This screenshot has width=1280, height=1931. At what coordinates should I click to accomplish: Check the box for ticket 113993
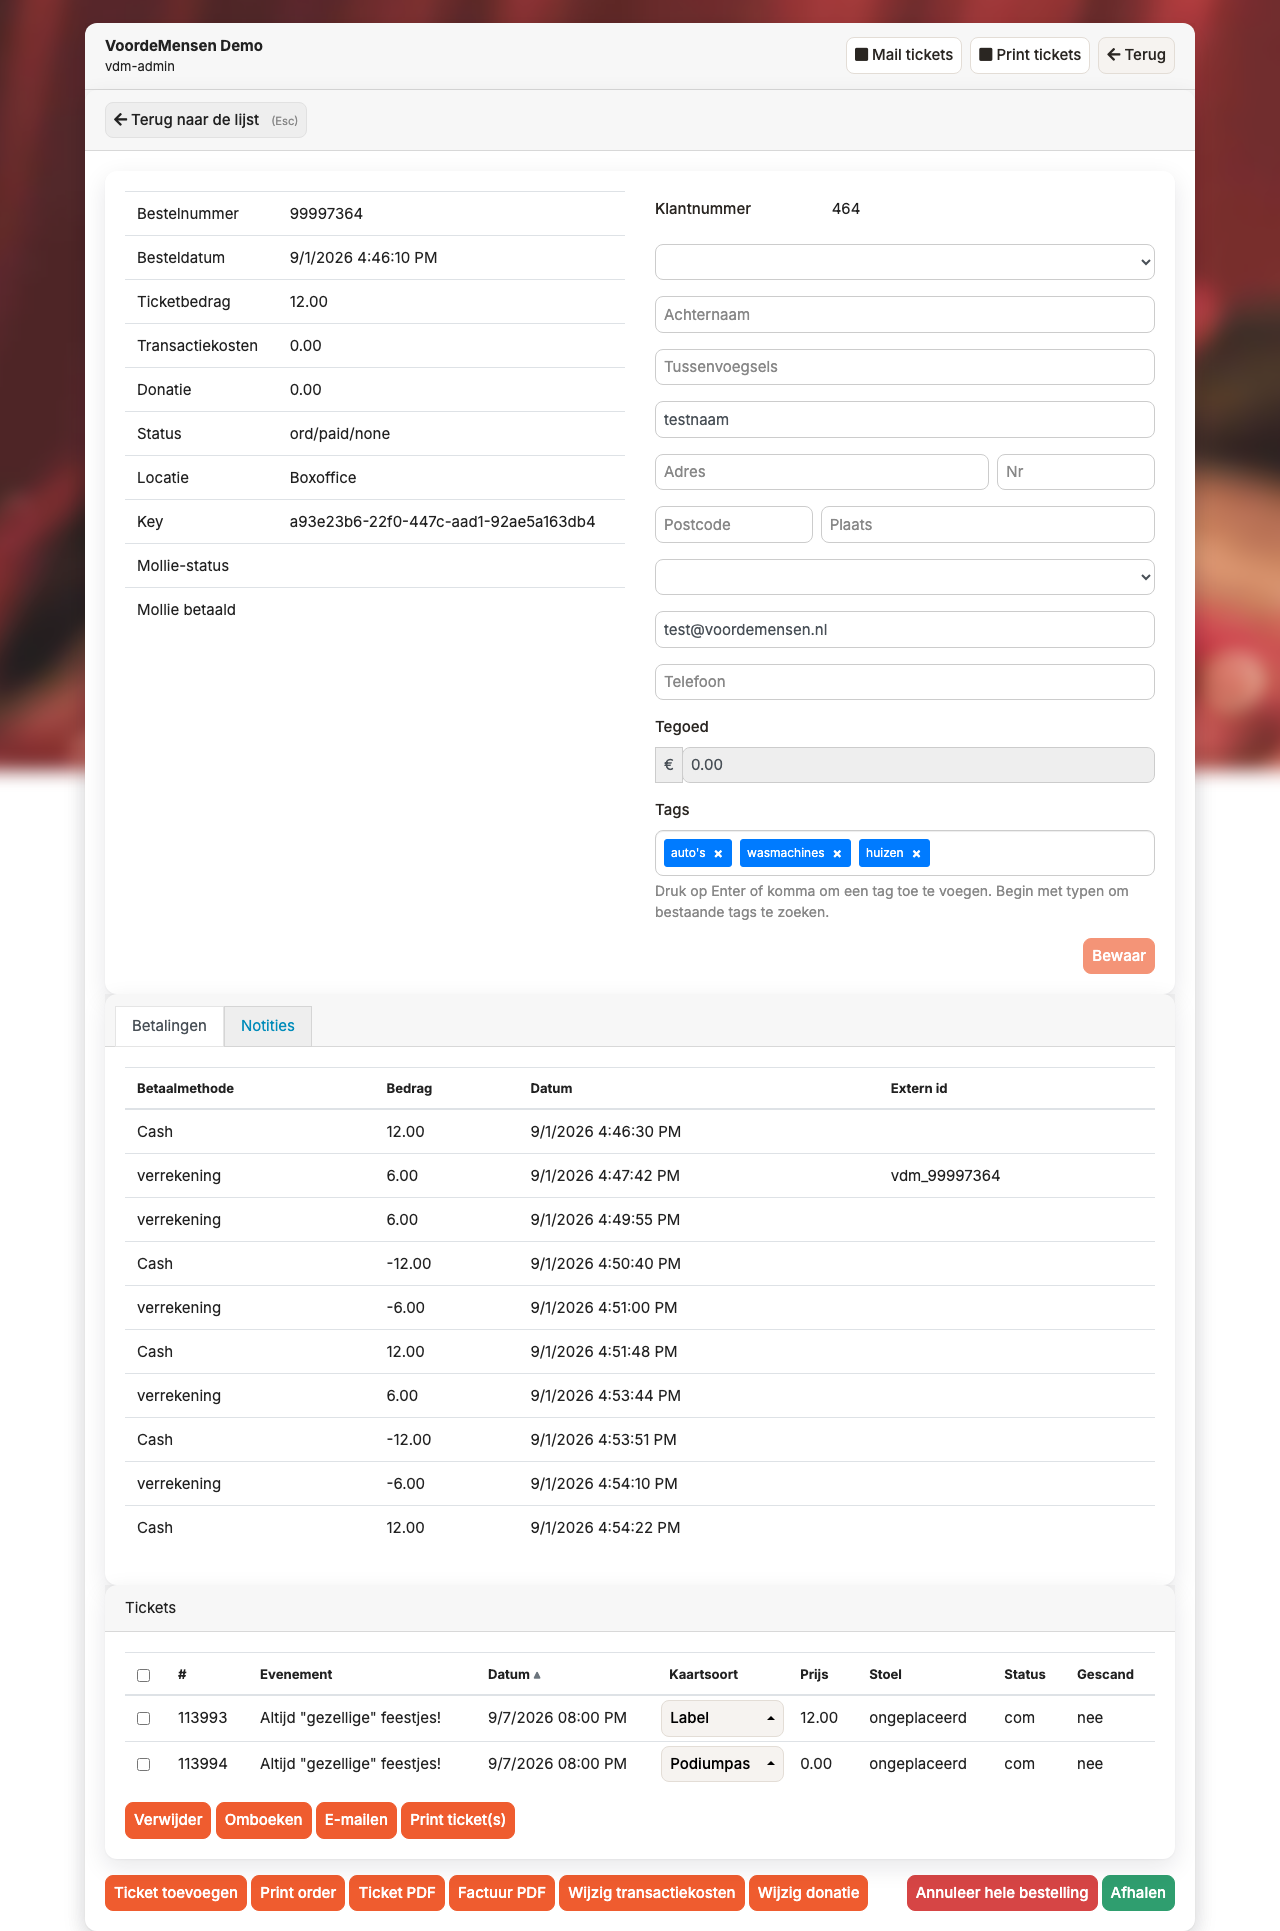point(143,1718)
